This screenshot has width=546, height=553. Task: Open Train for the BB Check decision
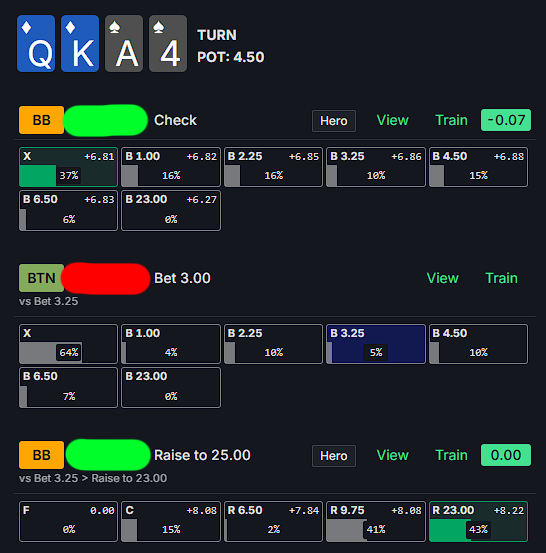451,120
